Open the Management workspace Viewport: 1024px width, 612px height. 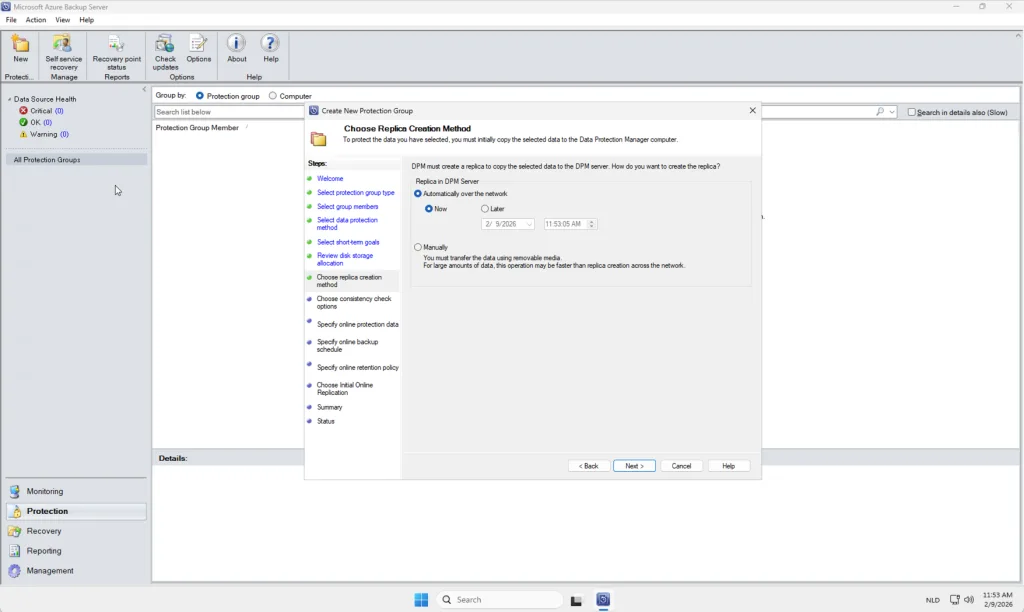pyautogui.click(x=50, y=571)
